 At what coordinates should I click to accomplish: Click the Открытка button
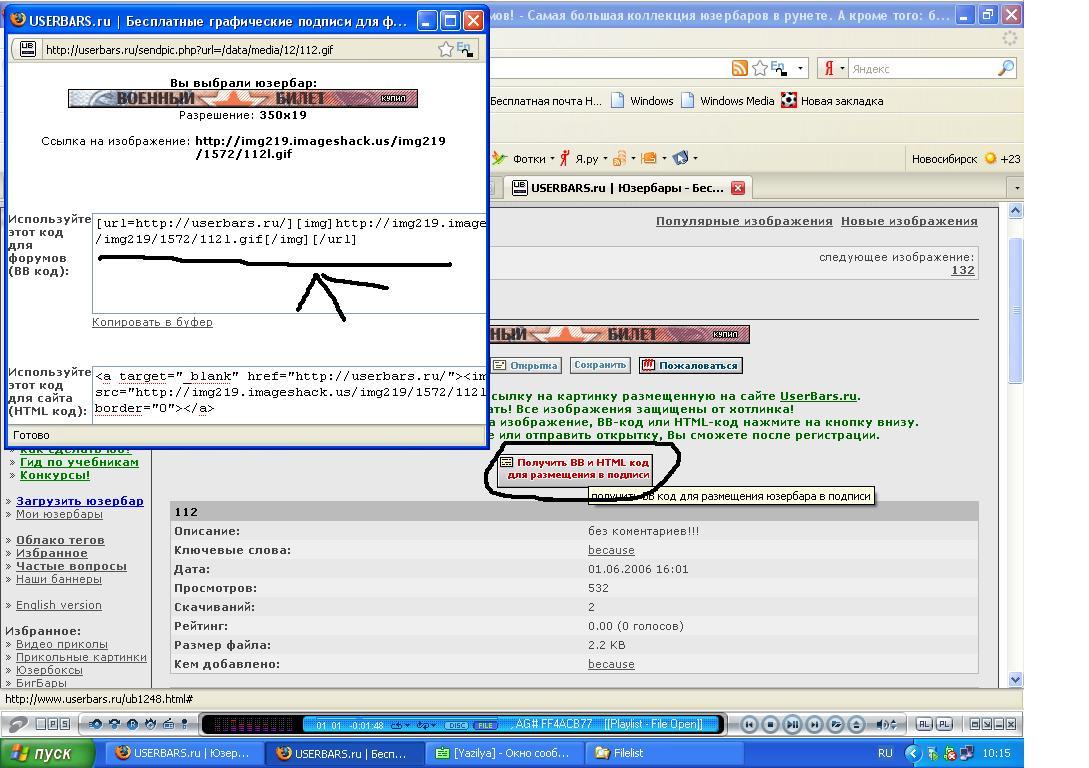click(x=526, y=365)
